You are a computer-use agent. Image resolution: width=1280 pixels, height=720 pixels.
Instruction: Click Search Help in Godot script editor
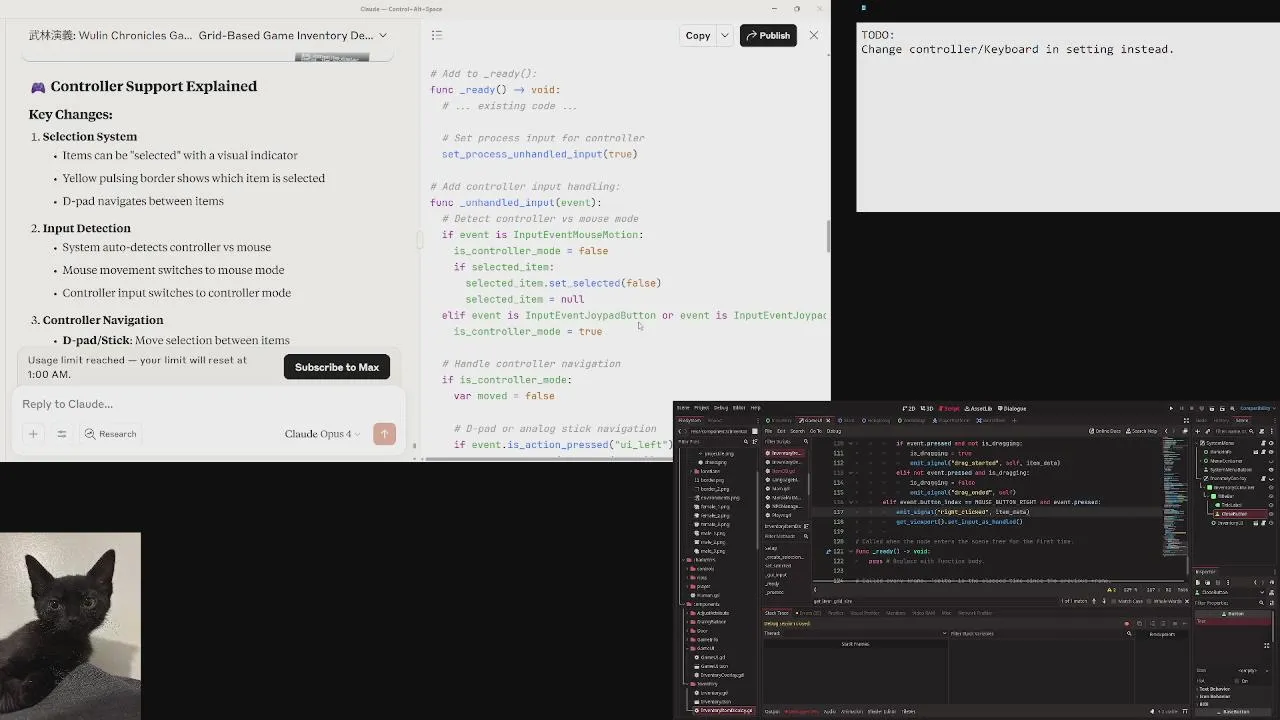pos(1142,431)
